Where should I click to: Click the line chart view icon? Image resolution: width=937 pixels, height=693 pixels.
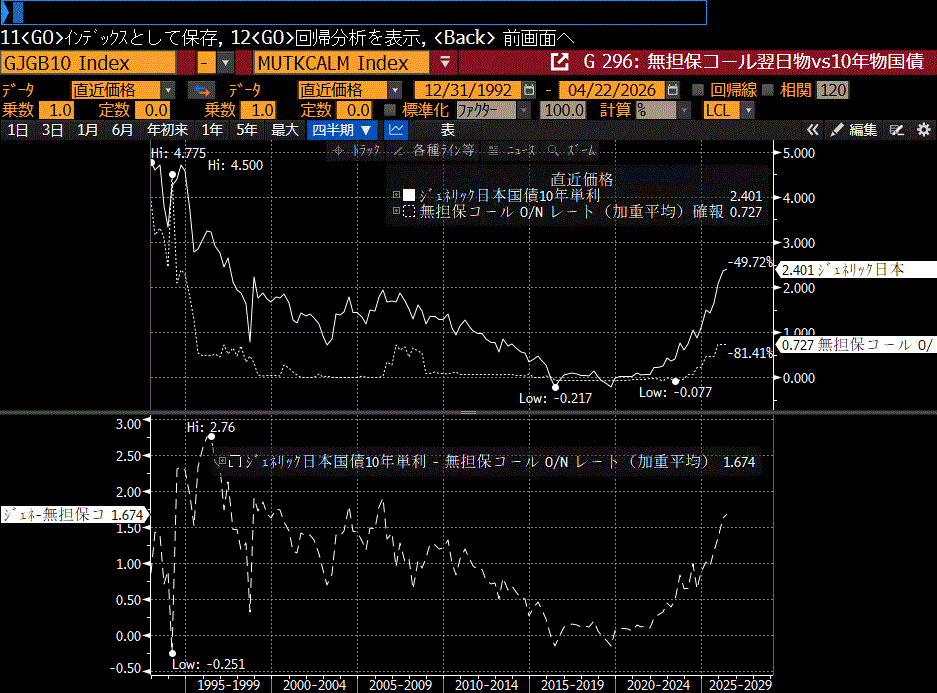pyautogui.click(x=396, y=130)
